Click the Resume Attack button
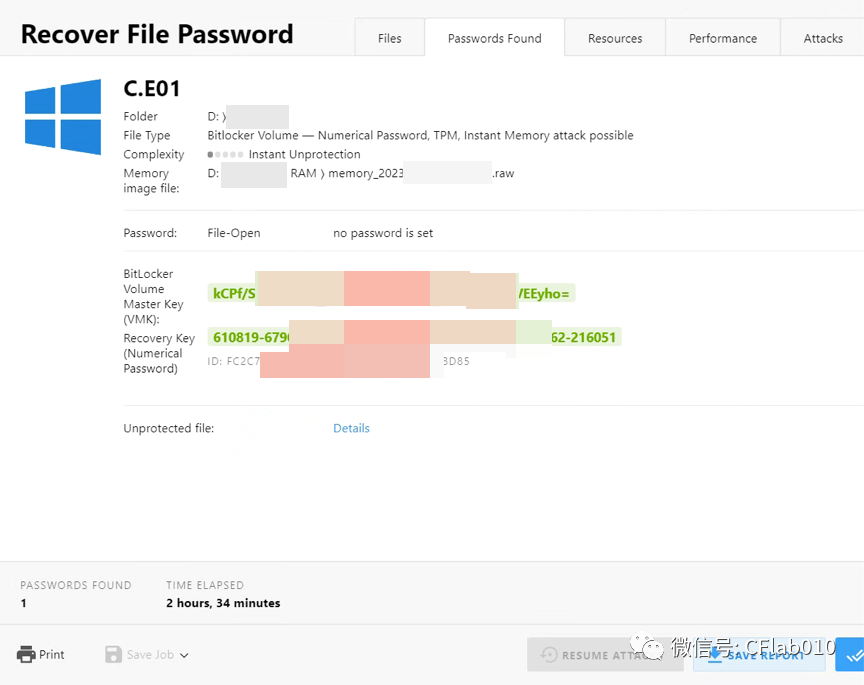Viewport: 864px width, 685px height. tap(605, 655)
